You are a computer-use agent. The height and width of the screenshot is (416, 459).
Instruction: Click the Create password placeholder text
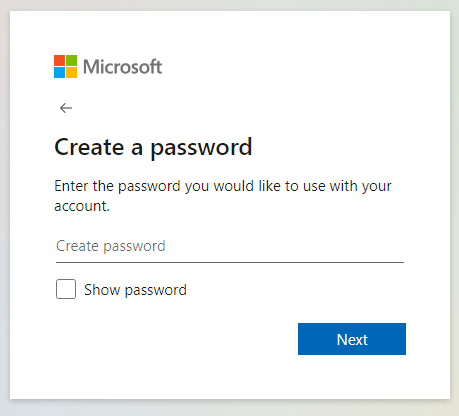click(111, 246)
